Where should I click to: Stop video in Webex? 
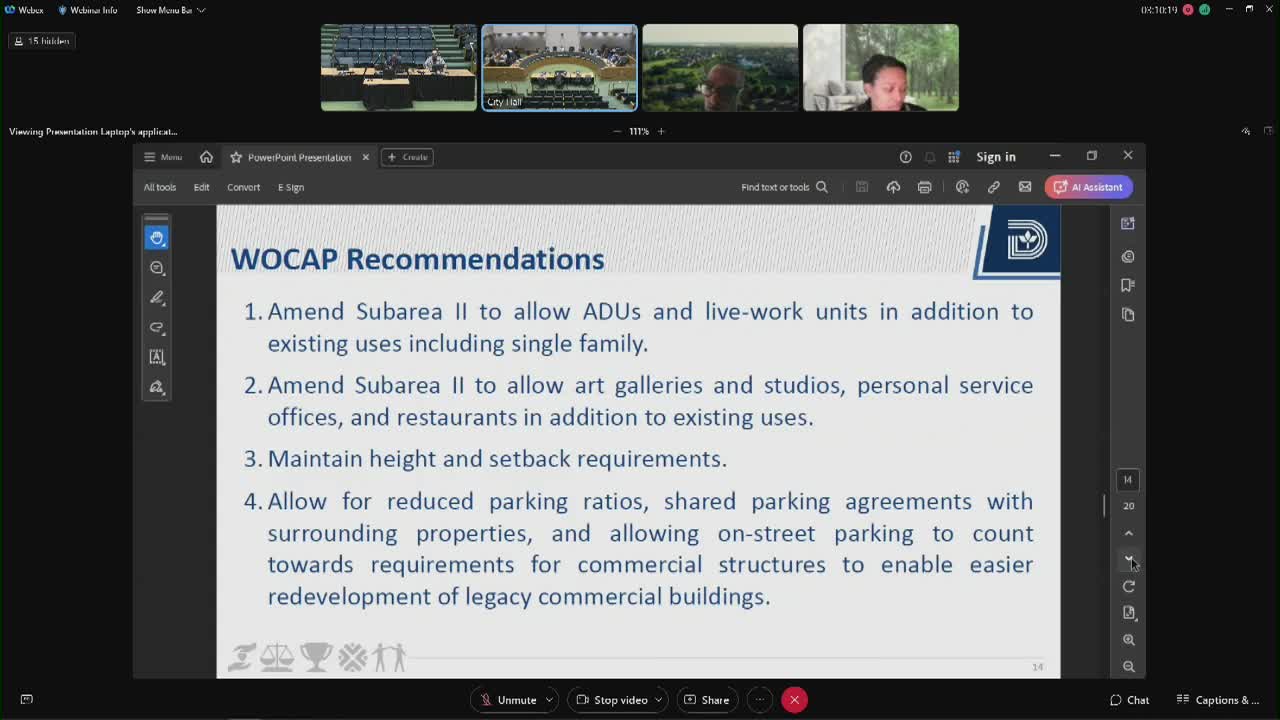tap(610, 700)
